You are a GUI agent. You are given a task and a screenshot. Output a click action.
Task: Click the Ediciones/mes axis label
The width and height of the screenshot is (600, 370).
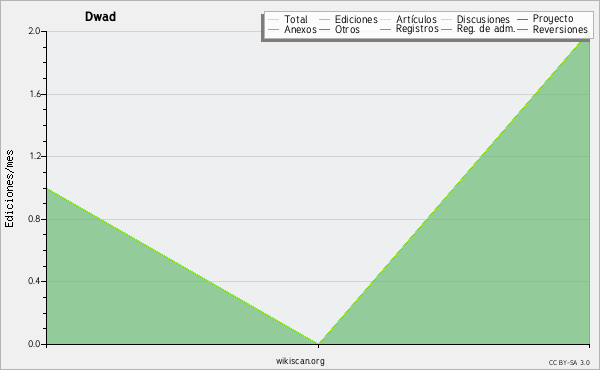[x=9, y=189]
